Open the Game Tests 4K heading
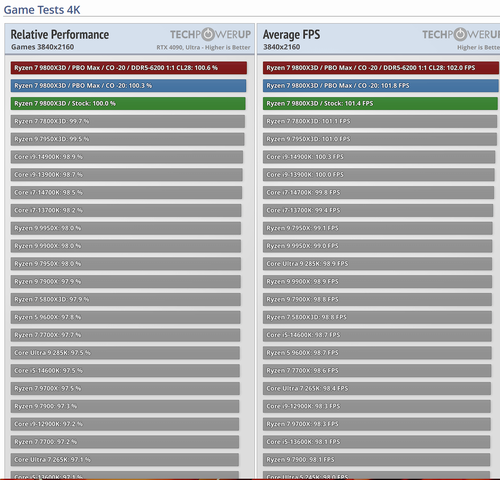The height and width of the screenshot is (480, 500). 42,10
